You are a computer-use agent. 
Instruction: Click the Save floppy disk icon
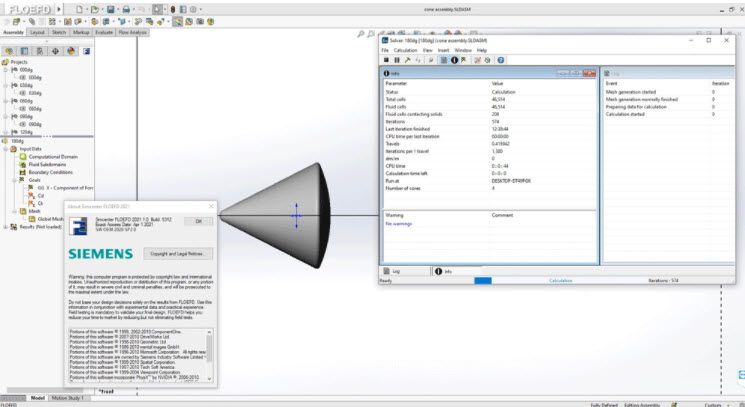click(x=110, y=9)
